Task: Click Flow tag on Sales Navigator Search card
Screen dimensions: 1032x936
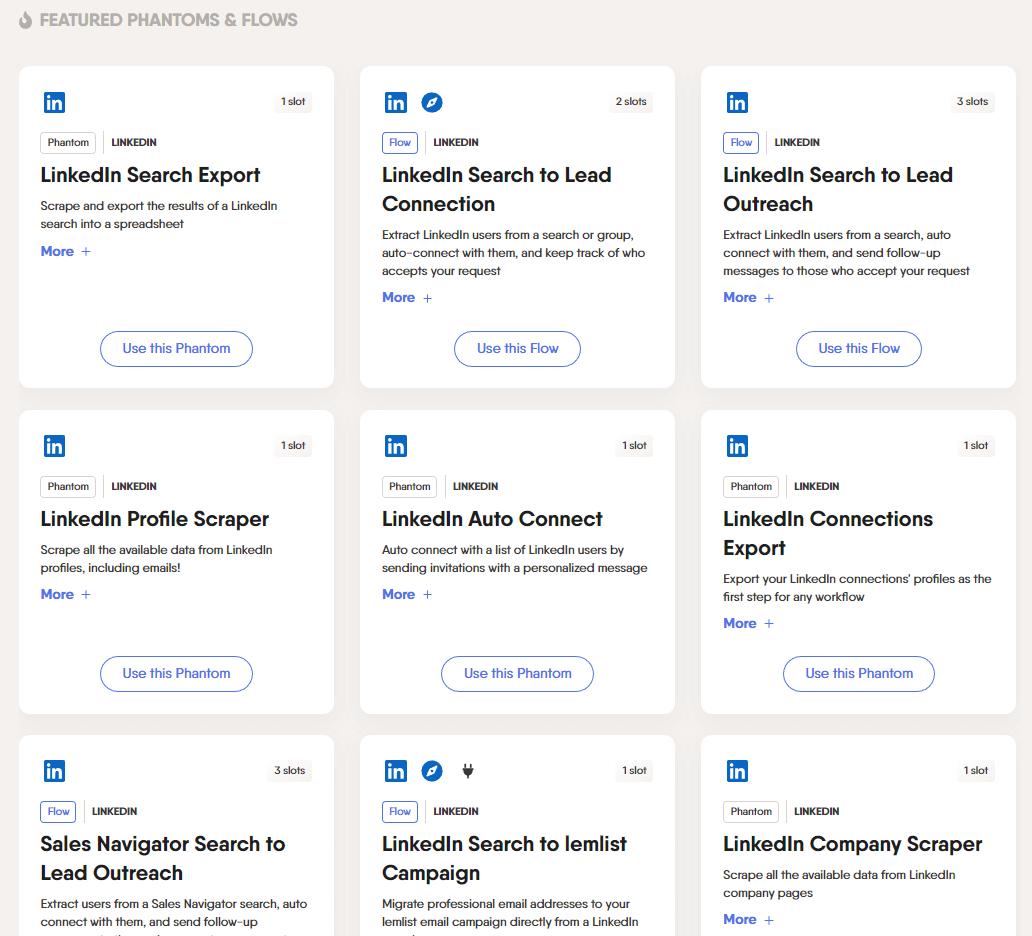Action: tap(58, 812)
